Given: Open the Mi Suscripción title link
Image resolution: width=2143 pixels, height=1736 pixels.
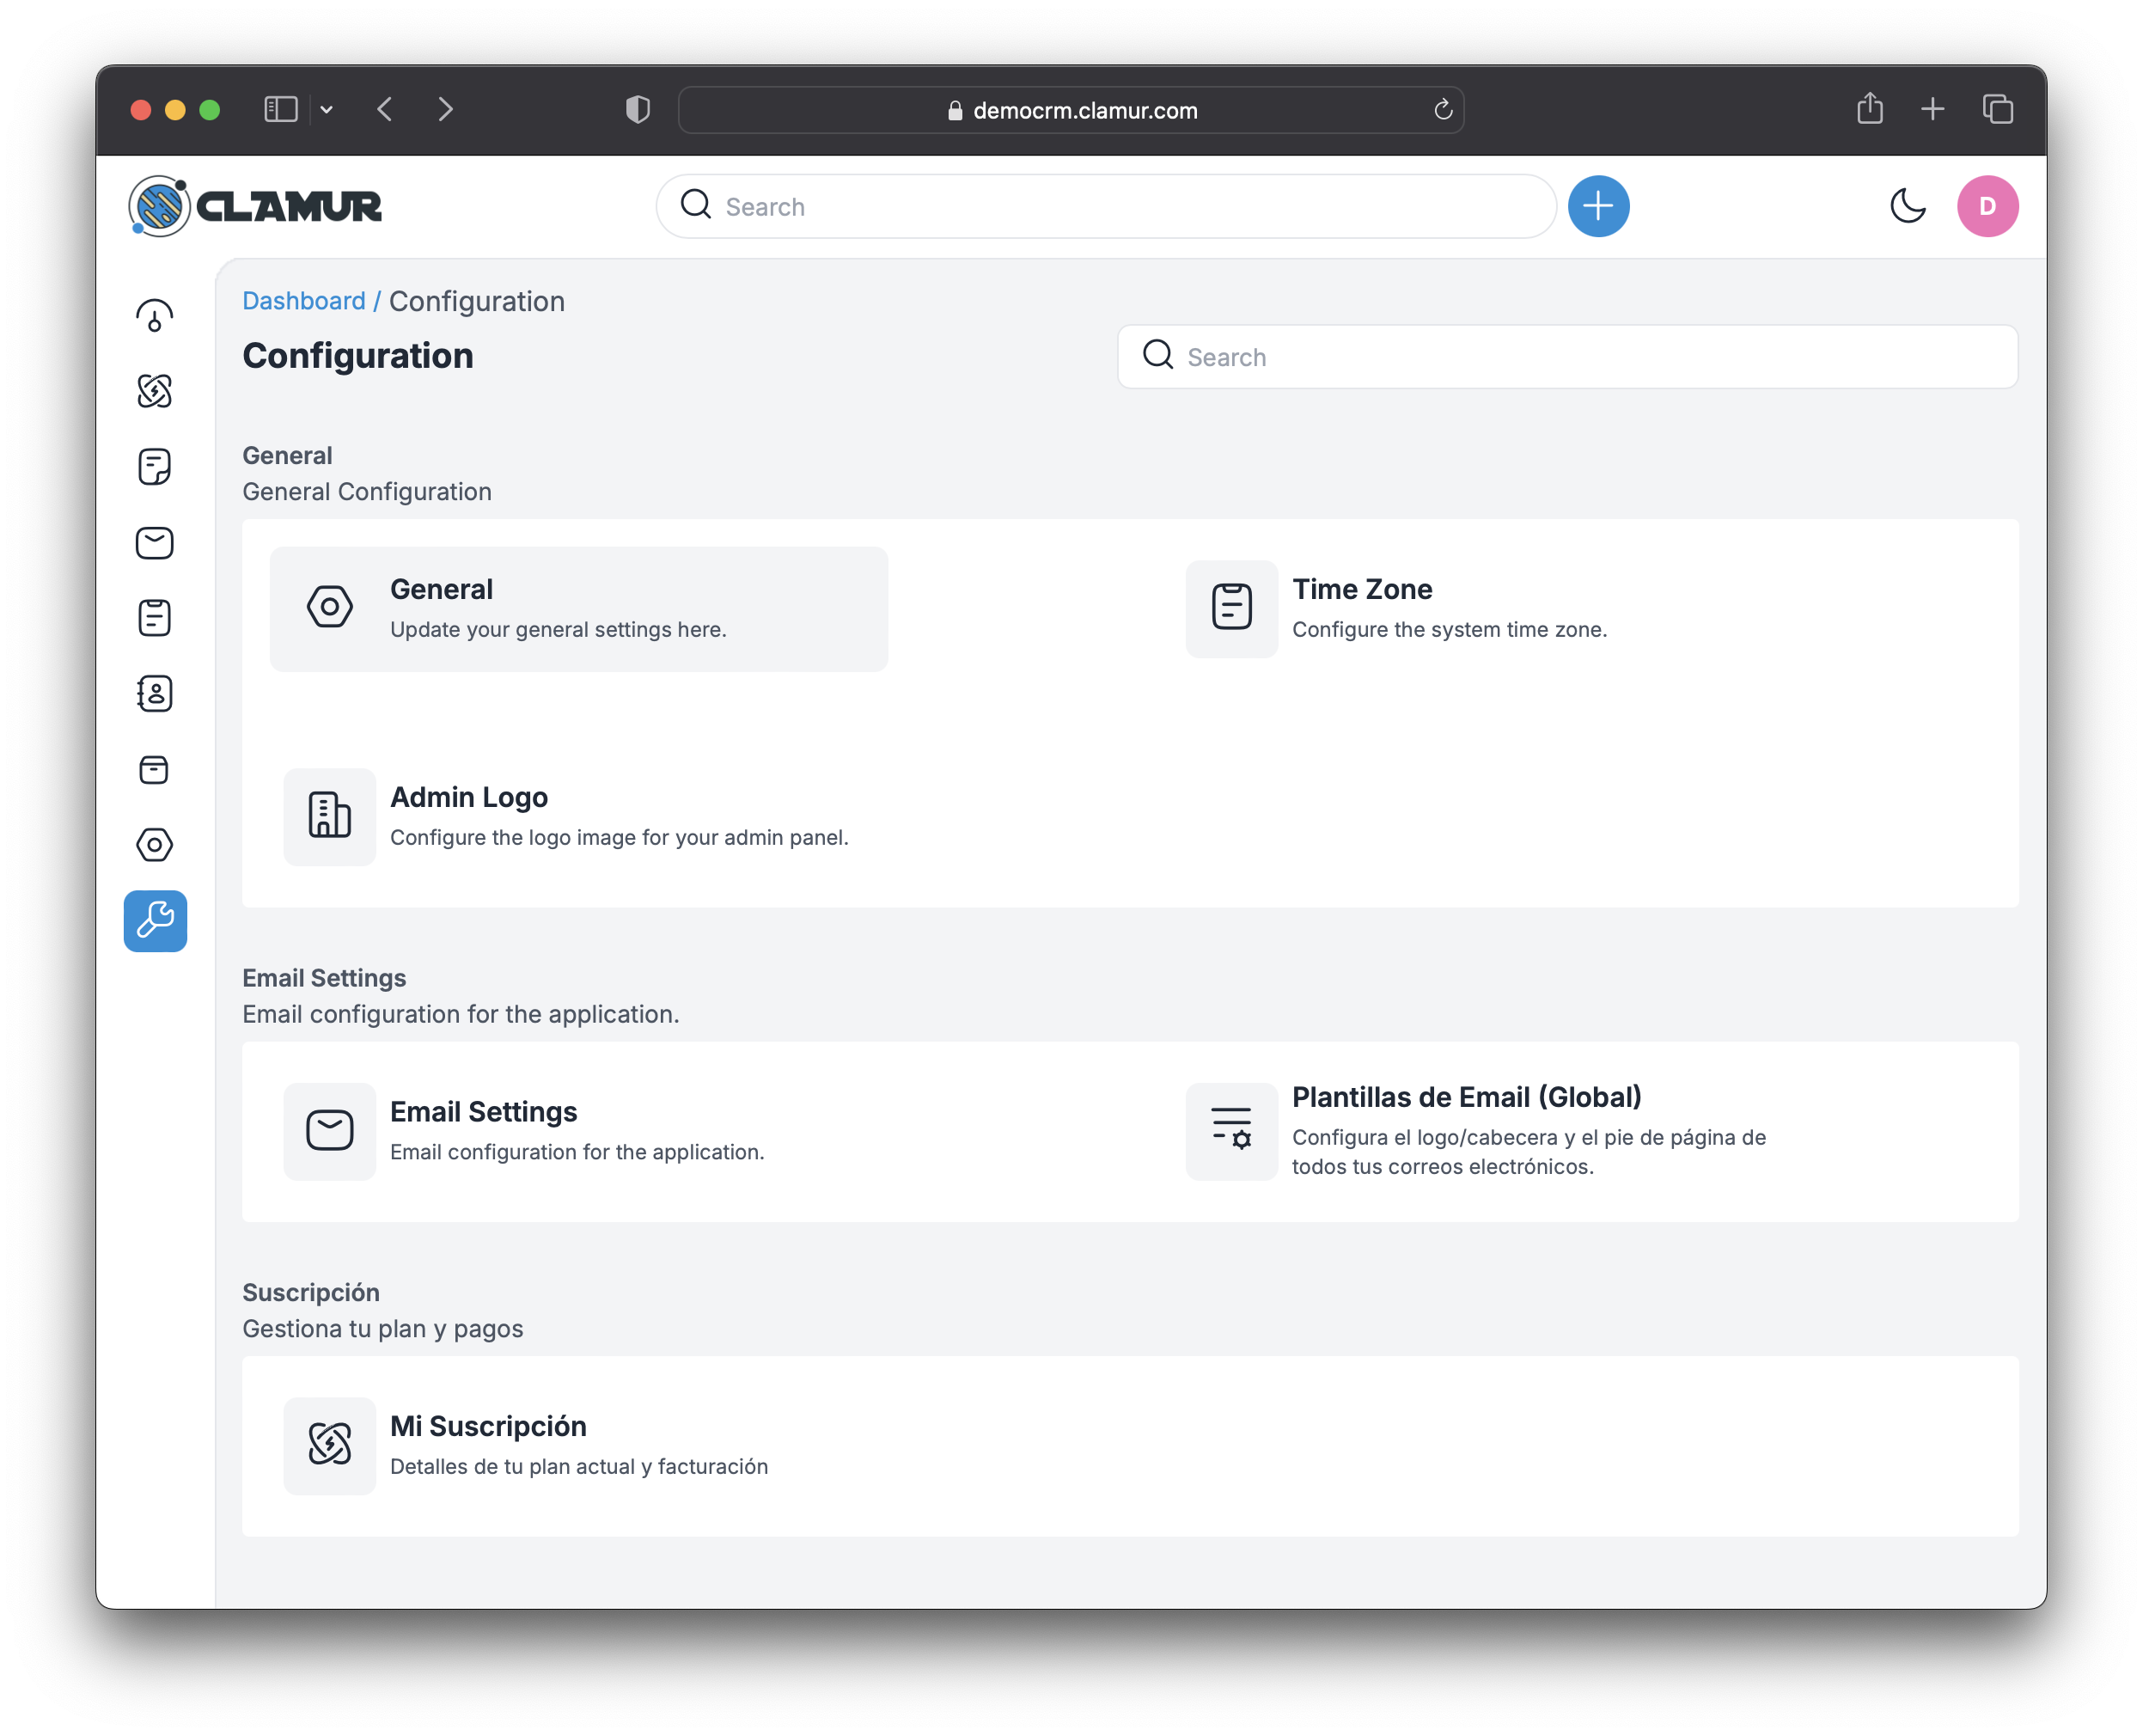Looking at the screenshot, I should coord(488,1426).
